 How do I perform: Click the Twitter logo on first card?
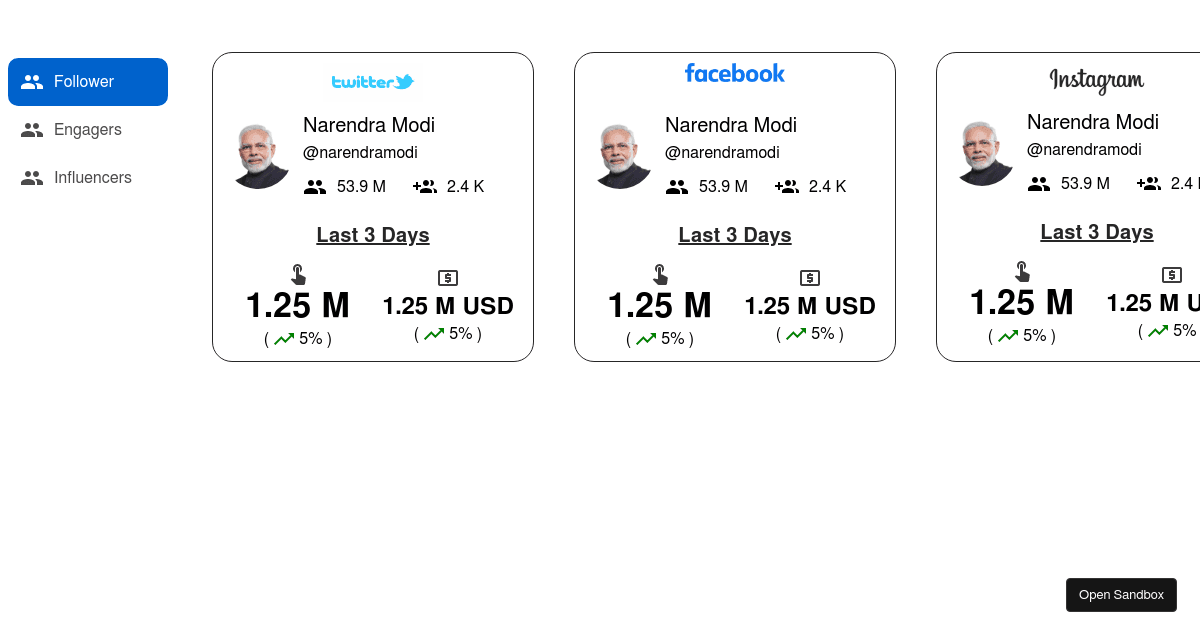pos(373,82)
